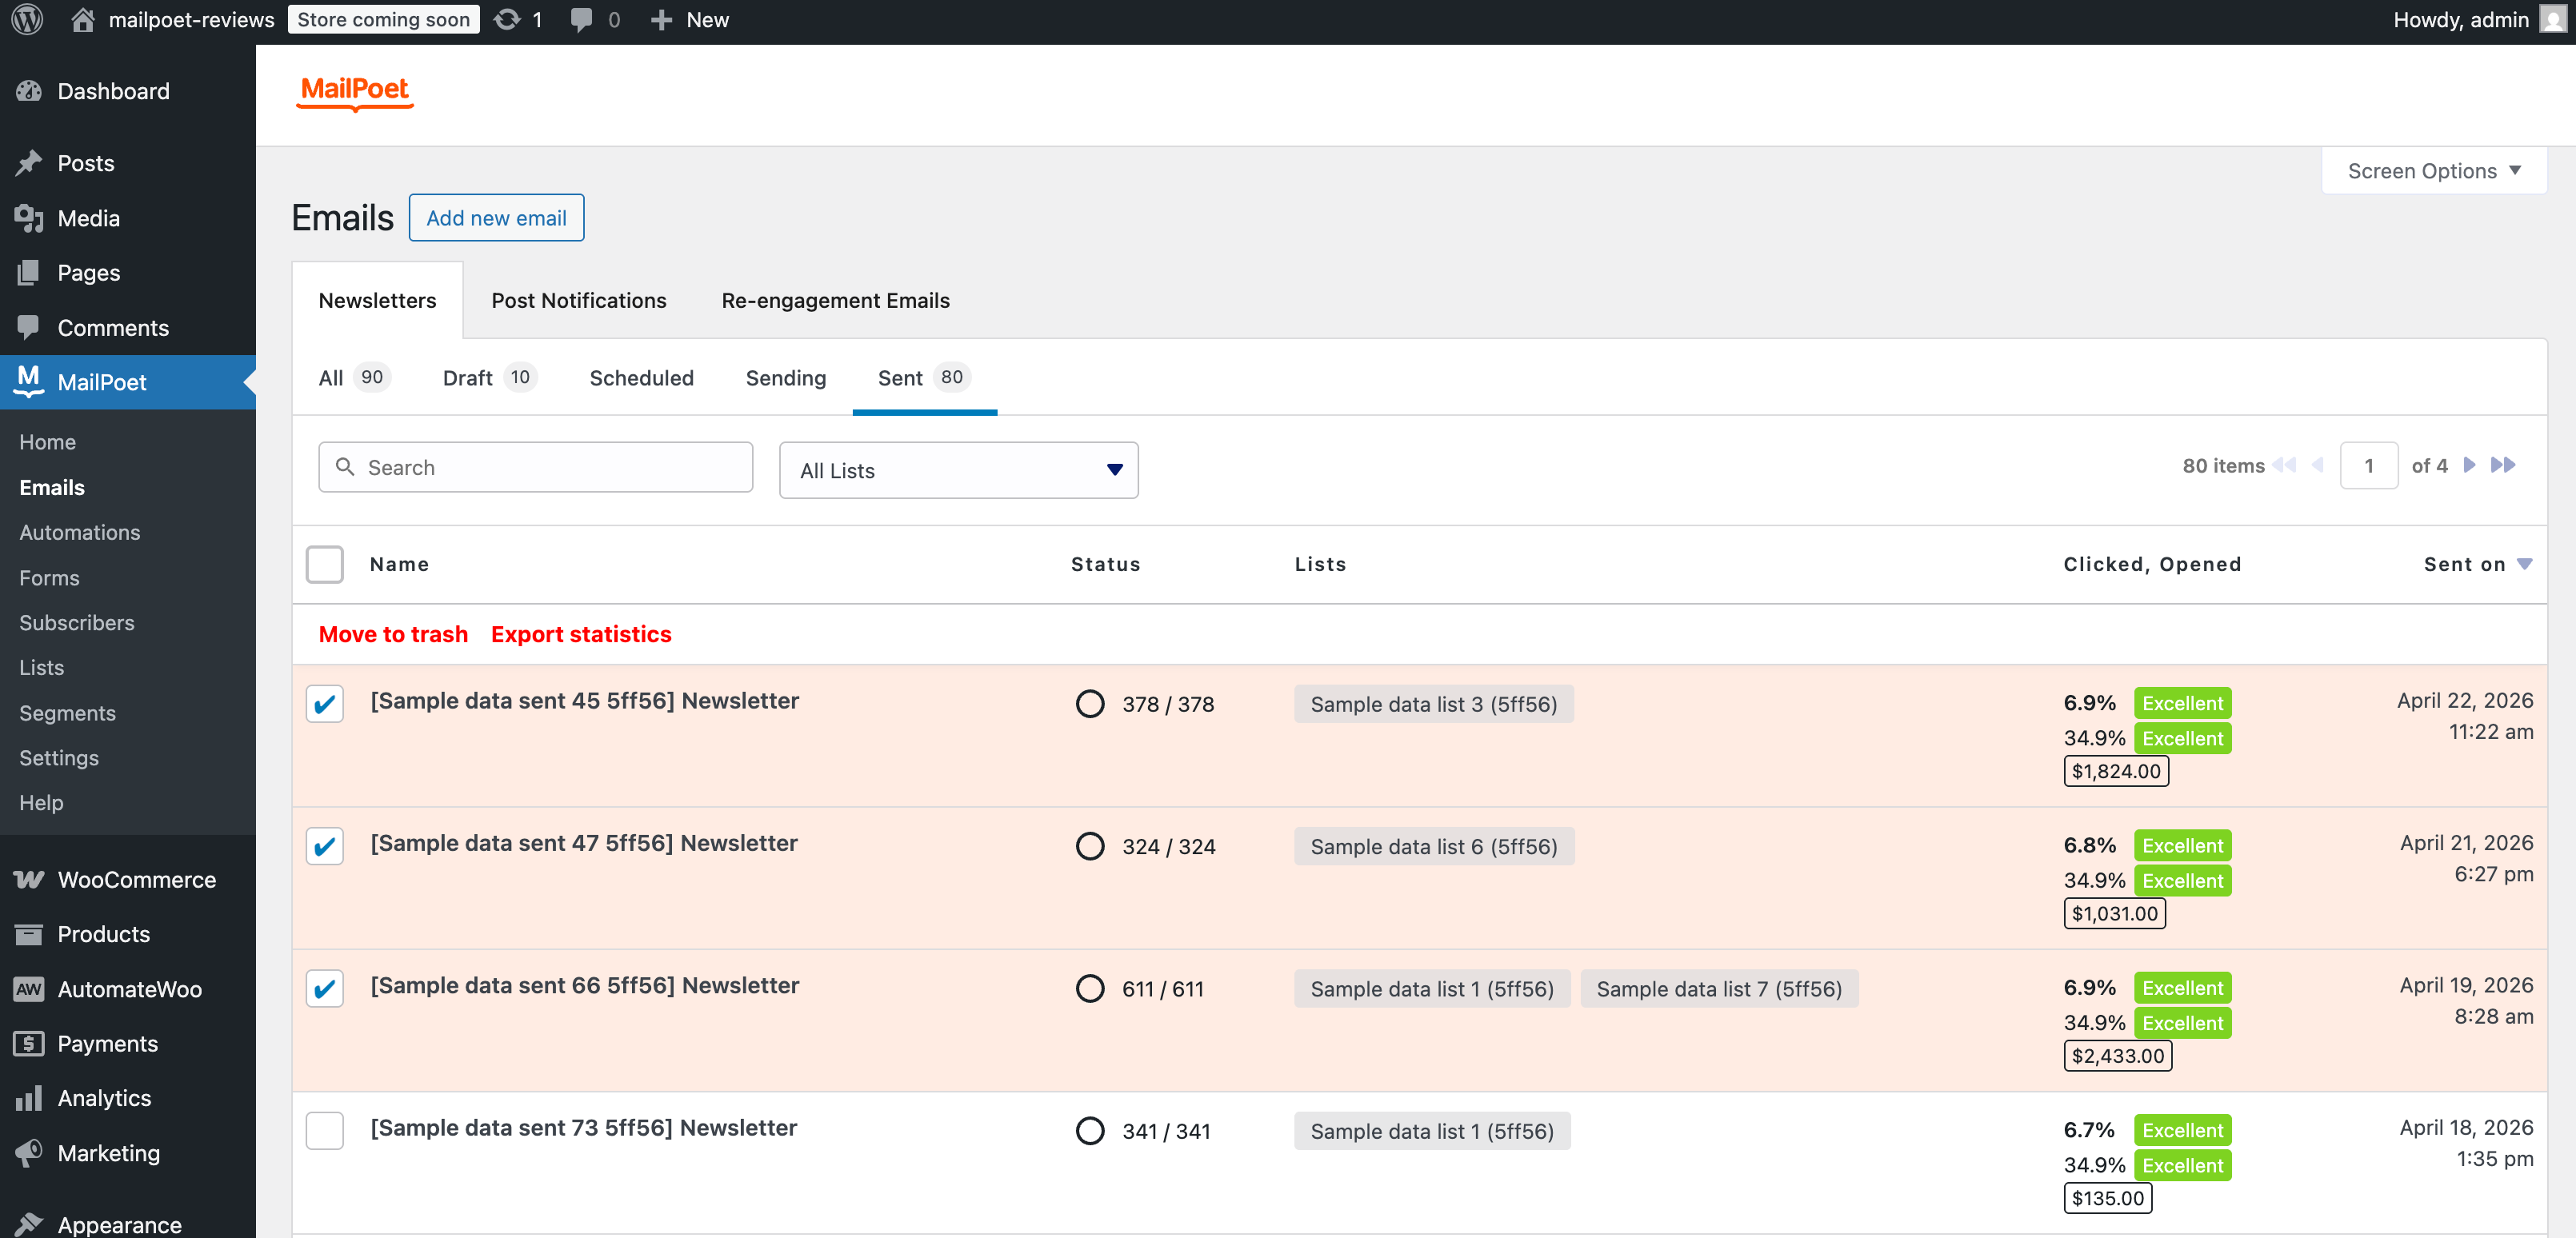Click Sample data list 7 (5ff56) tag
Viewport: 2576px width, 1238px height.
pyautogui.click(x=1719, y=989)
